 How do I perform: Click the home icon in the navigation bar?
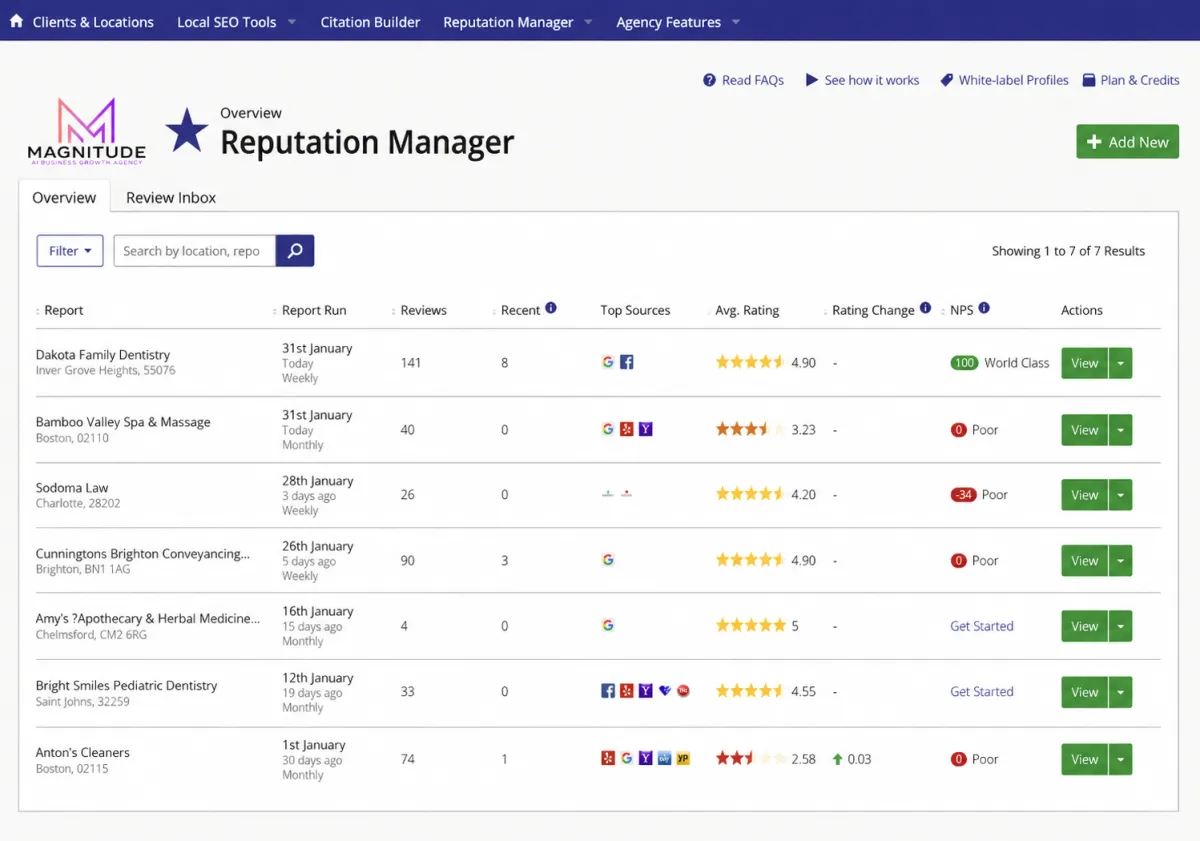(x=16, y=21)
